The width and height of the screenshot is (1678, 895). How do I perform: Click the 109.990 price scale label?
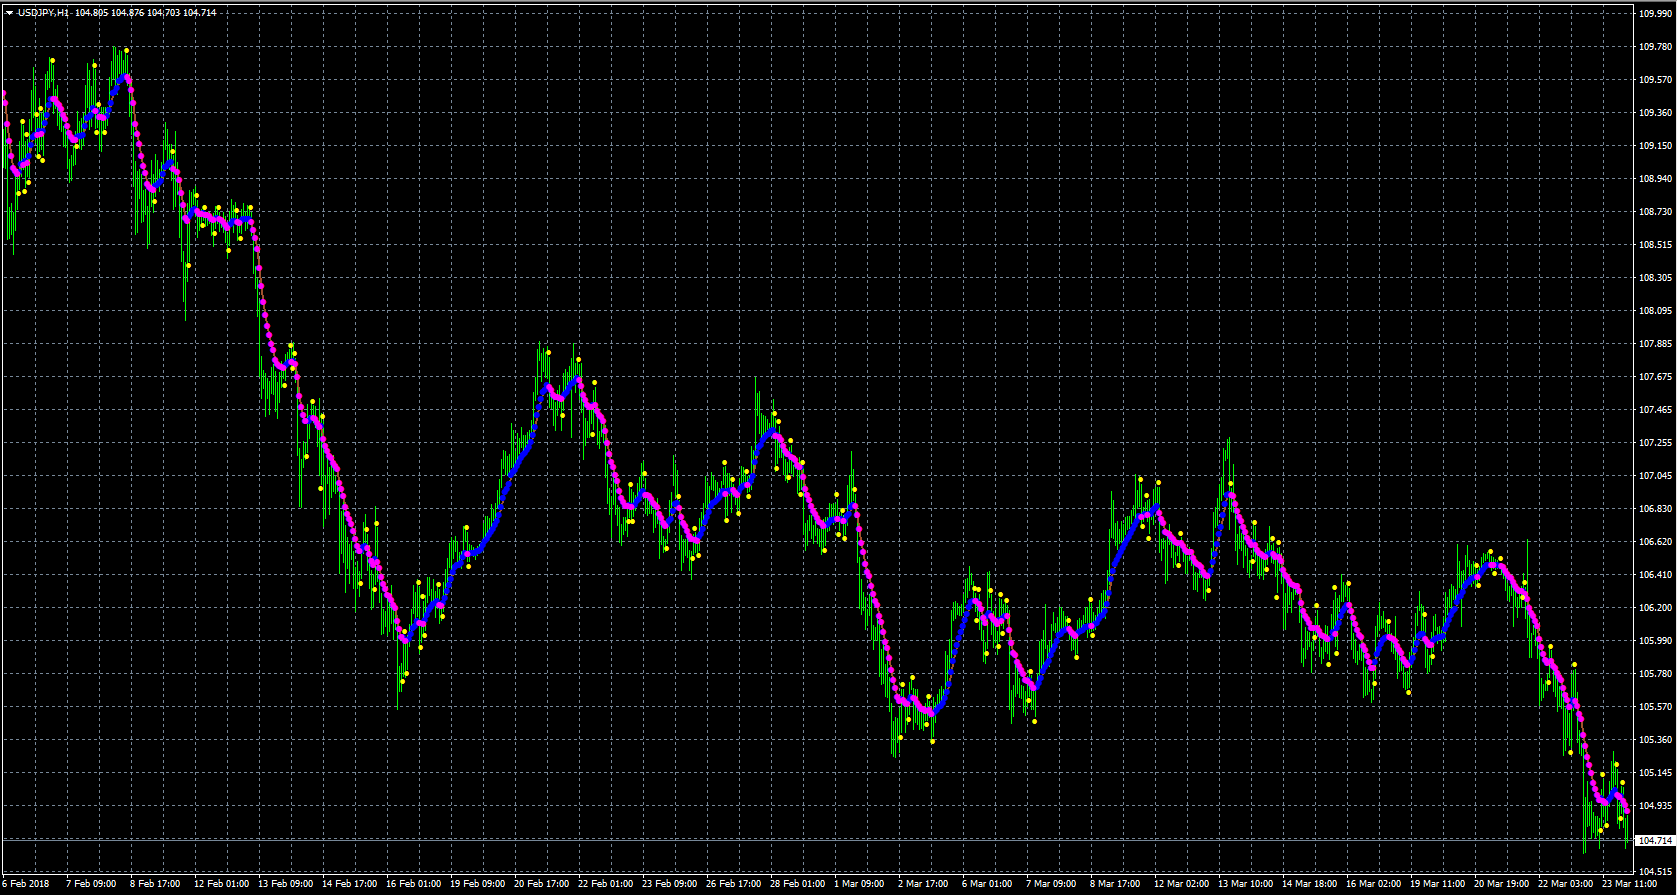click(1656, 14)
